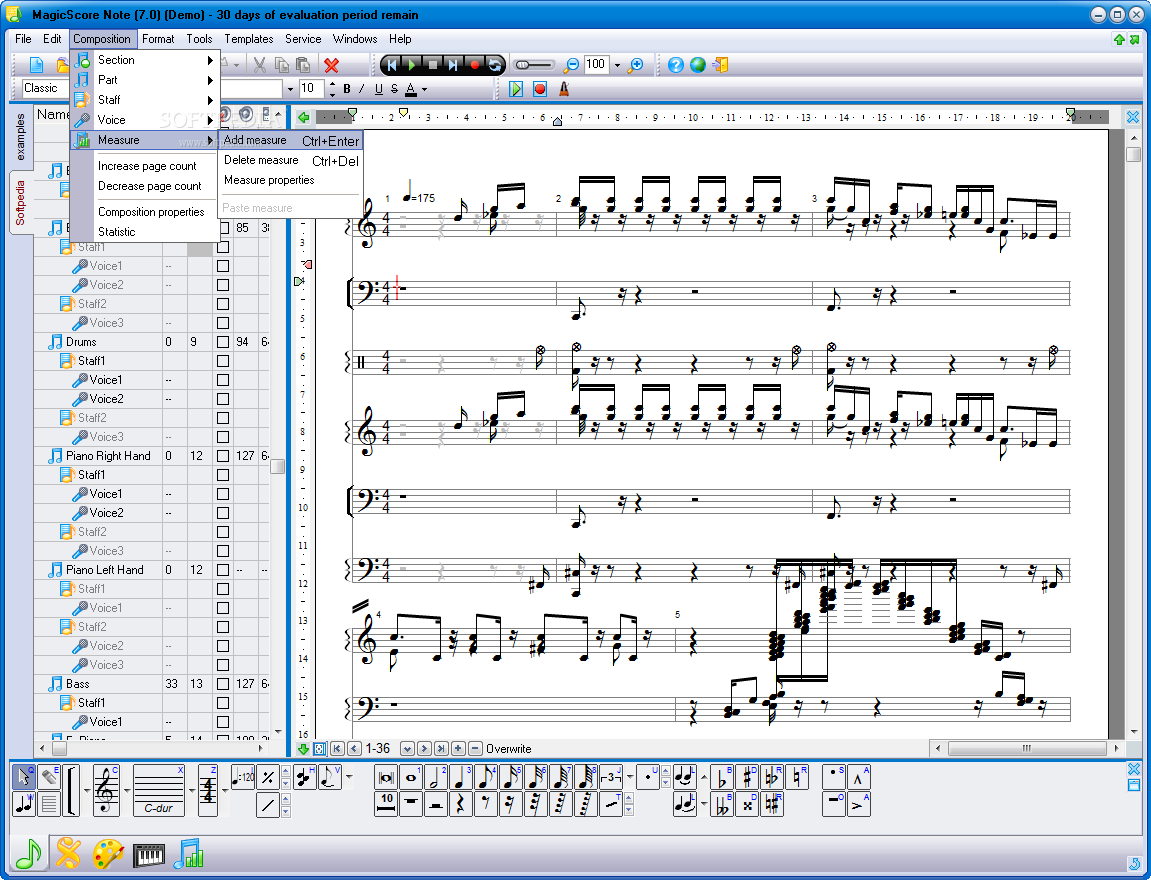Image resolution: width=1151 pixels, height=880 pixels.
Task: Click the red record square icon on second toolbar
Action: (x=540, y=89)
